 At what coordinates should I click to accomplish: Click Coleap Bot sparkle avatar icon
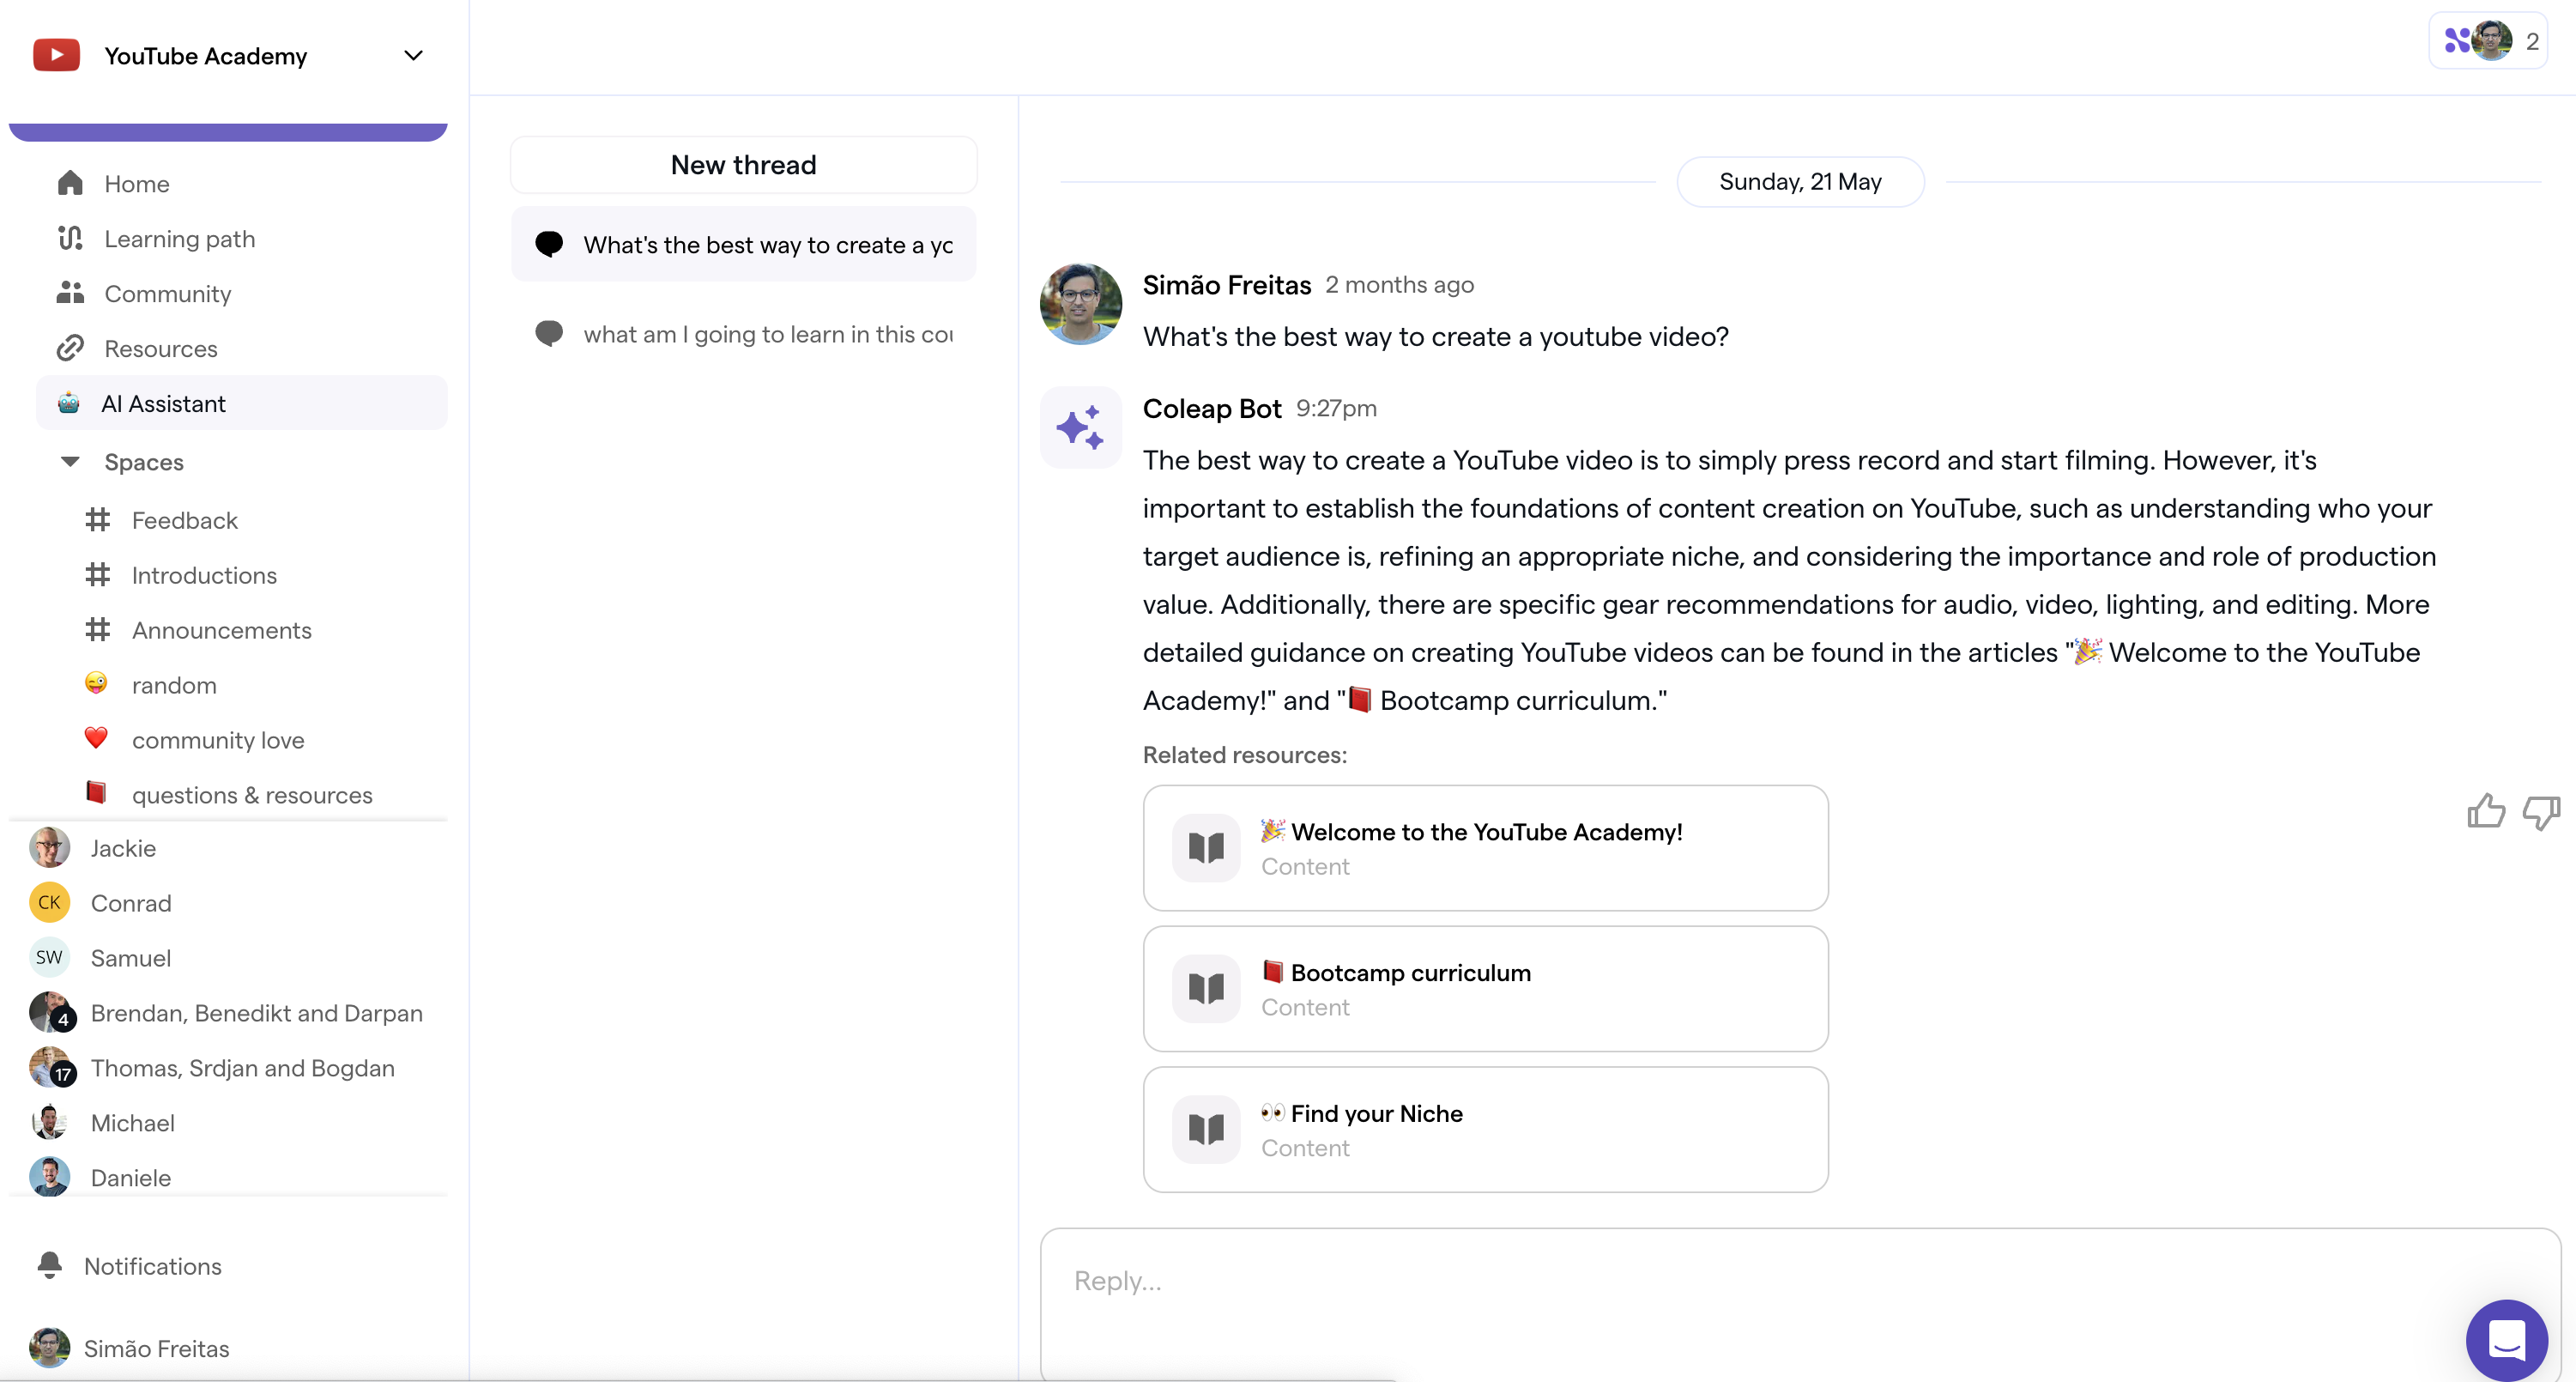coord(1081,428)
